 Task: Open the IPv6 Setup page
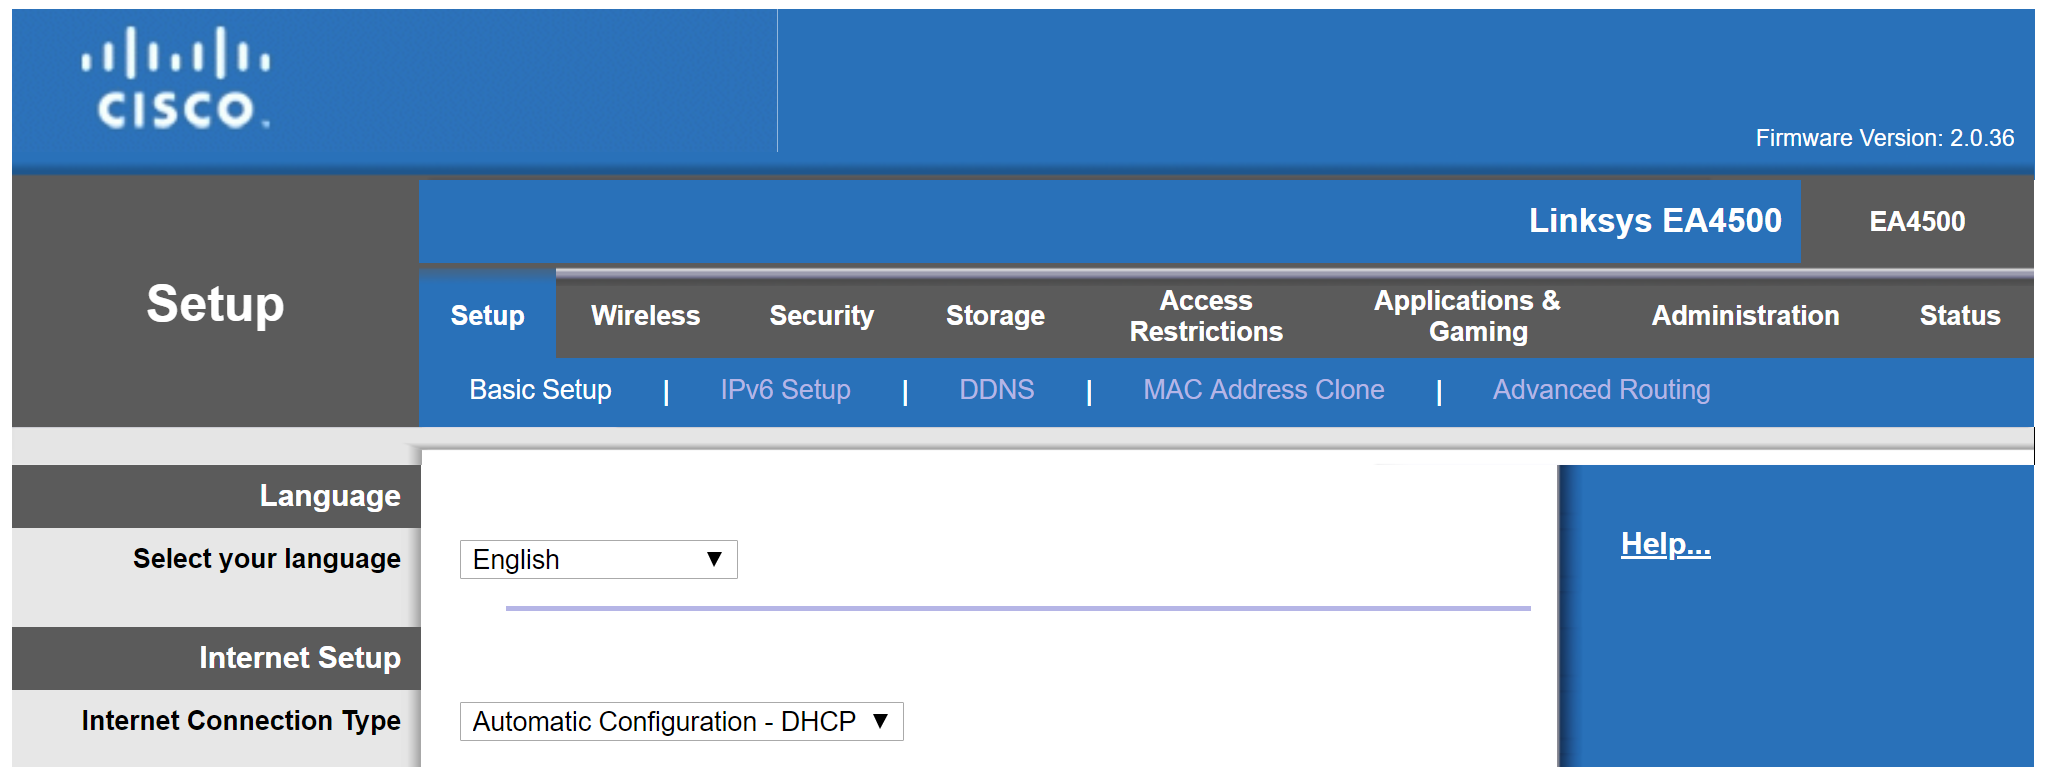[x=785, y=390]
